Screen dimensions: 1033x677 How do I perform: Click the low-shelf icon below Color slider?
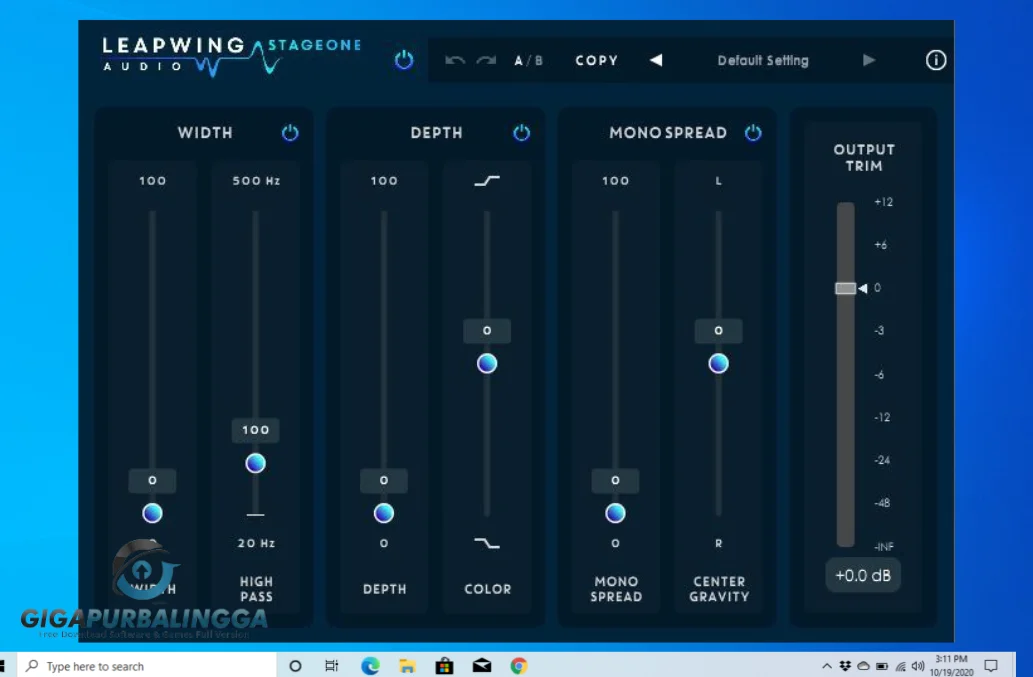point(487,543)
